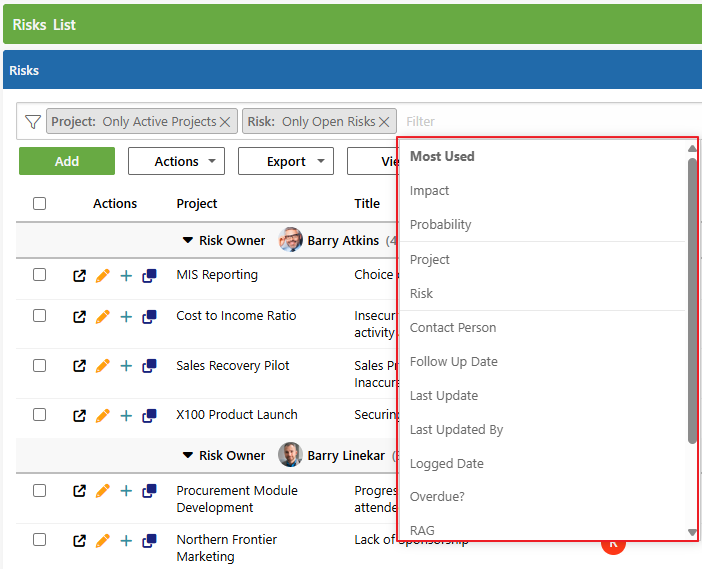Open the Northern Frontier Marketing risk externally

[79, 541]
